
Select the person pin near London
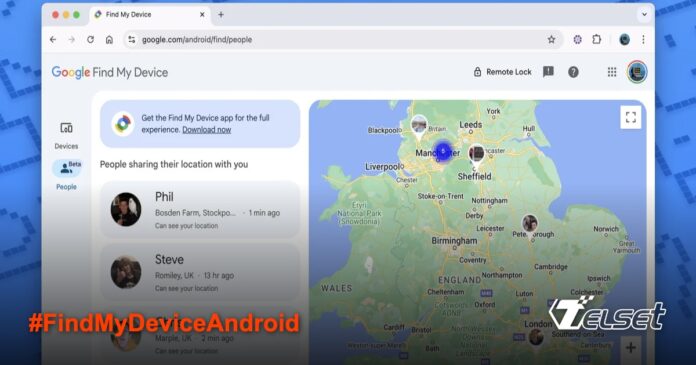click(x=536, y=338)
